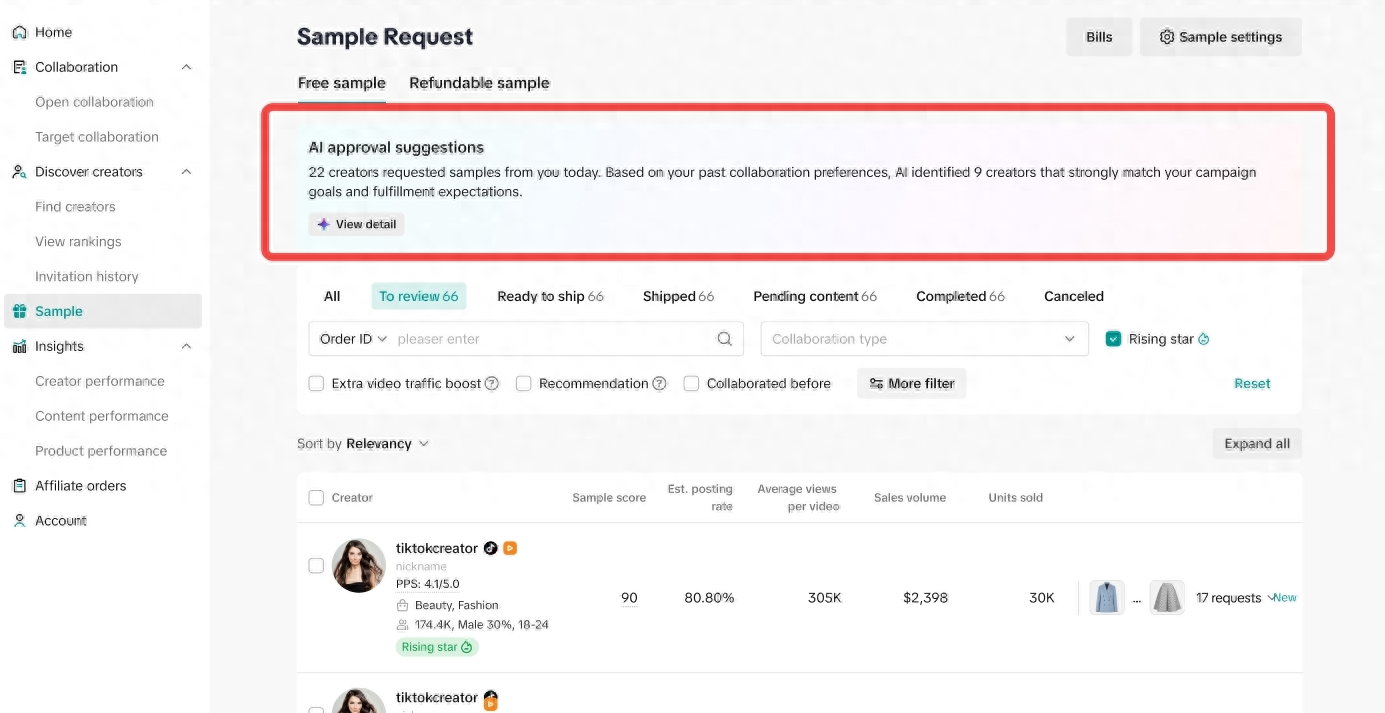Click the help icon next to Recommendation

click(x=659, y=384)
